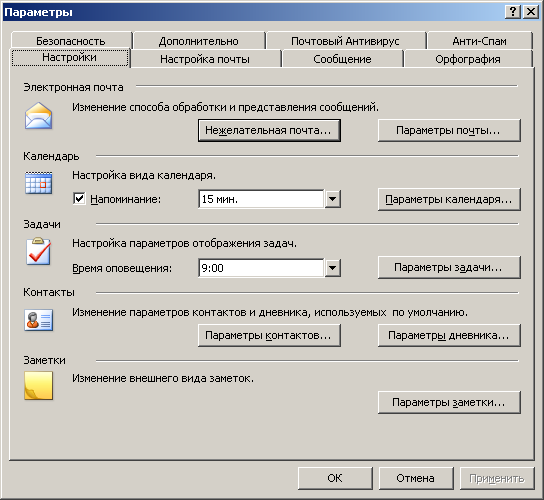Screen dimensions: 544x500
Task: Click the 9:00 notification time field
Action: point(261,268)
